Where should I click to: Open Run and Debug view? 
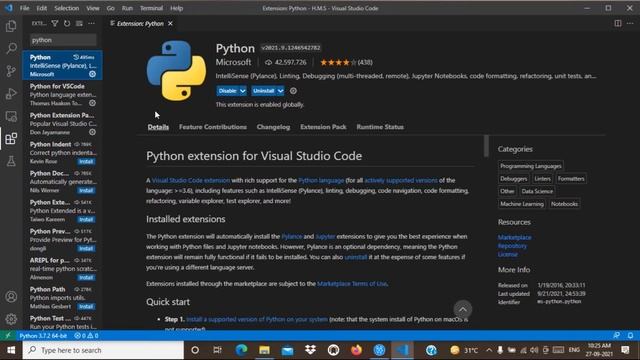click(x=11, y=93)
